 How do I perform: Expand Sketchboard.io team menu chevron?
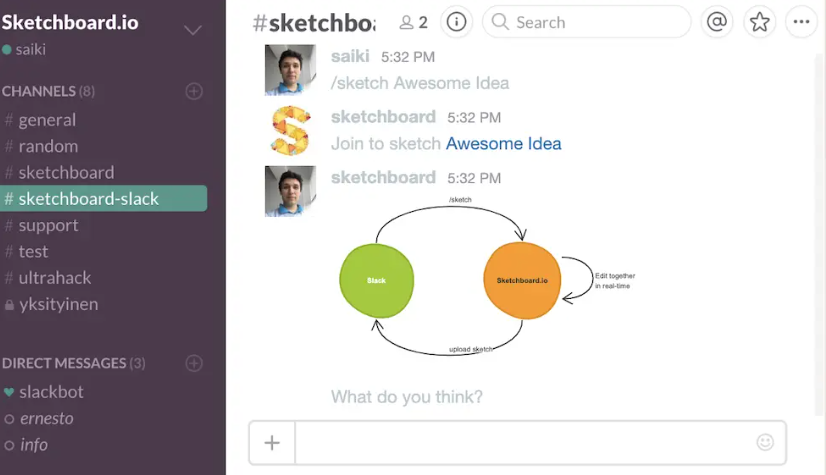coord(193,30)
